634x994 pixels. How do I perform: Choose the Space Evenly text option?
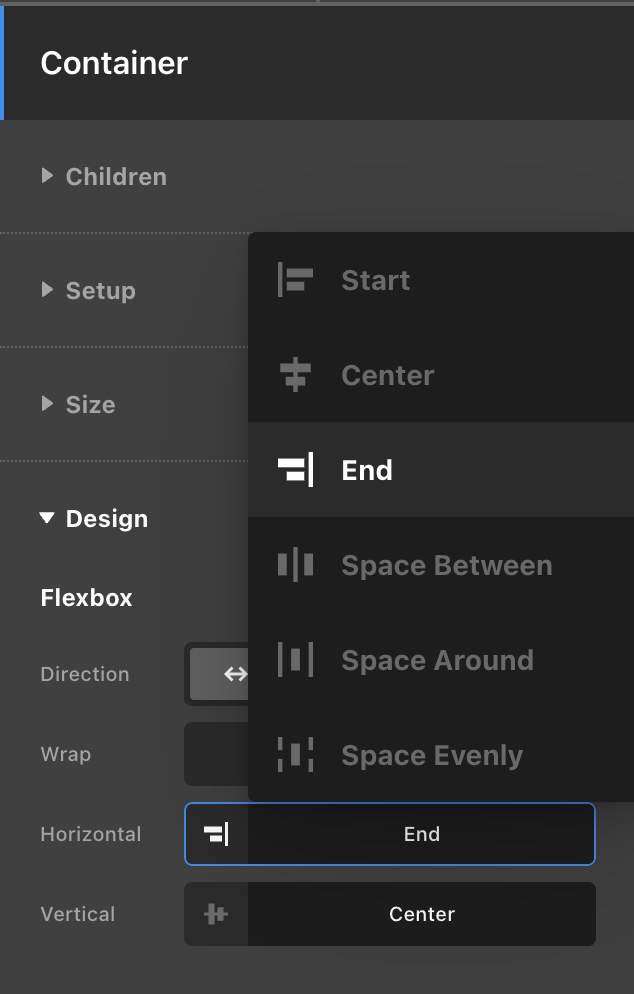(x=432, y=755)
